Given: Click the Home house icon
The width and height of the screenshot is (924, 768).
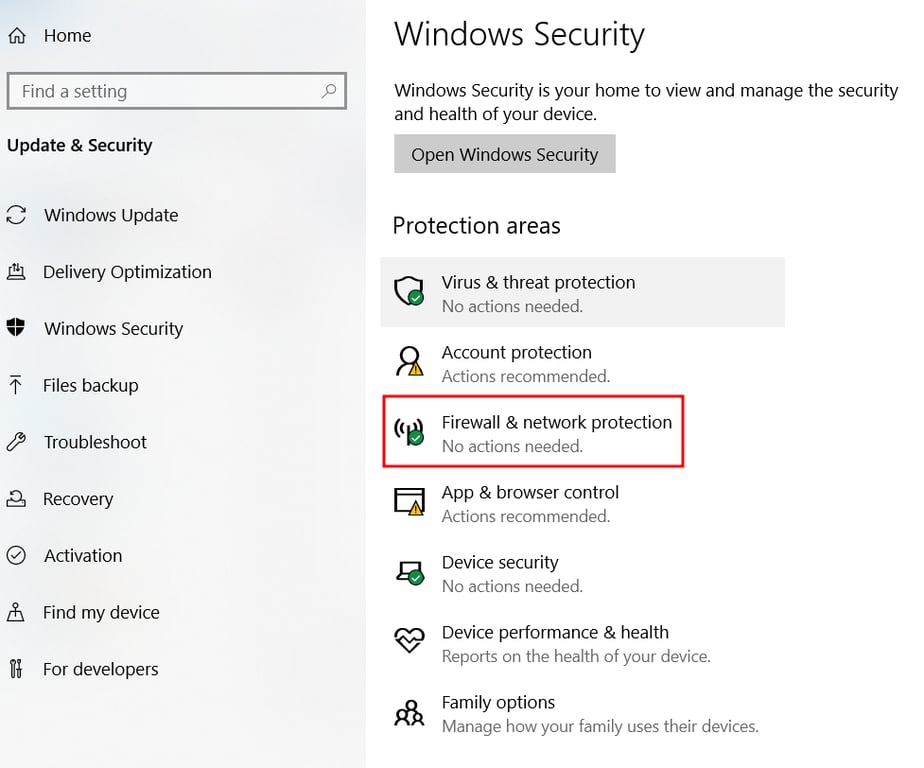Looking at the screenshot, I should pos(16,34).
